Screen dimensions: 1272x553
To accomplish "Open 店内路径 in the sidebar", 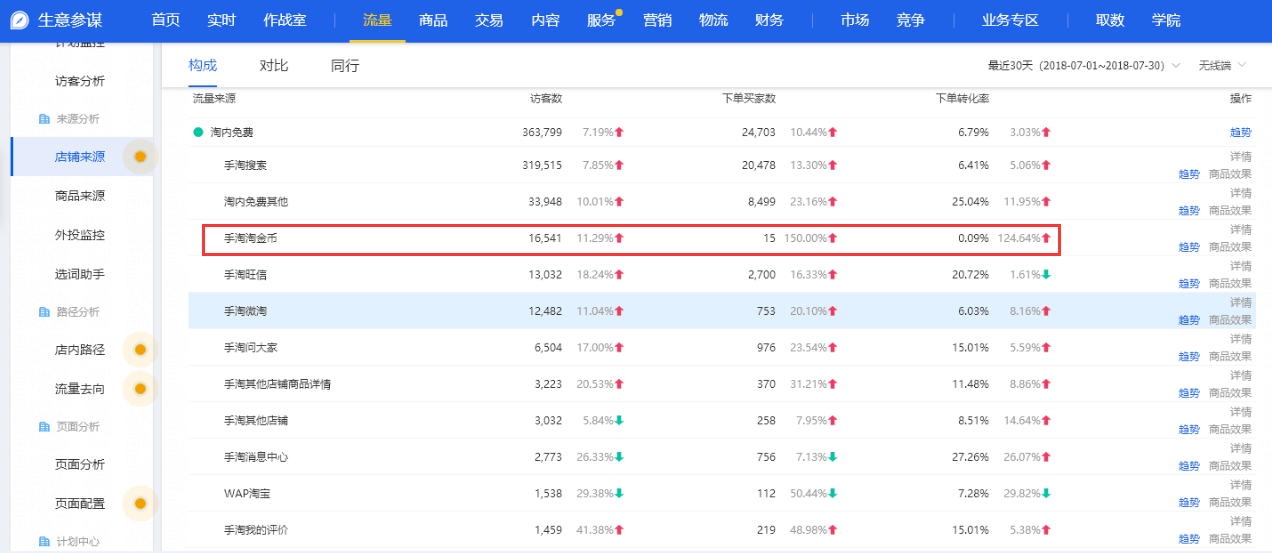I will pyautogui.click(x=80, y=350).
